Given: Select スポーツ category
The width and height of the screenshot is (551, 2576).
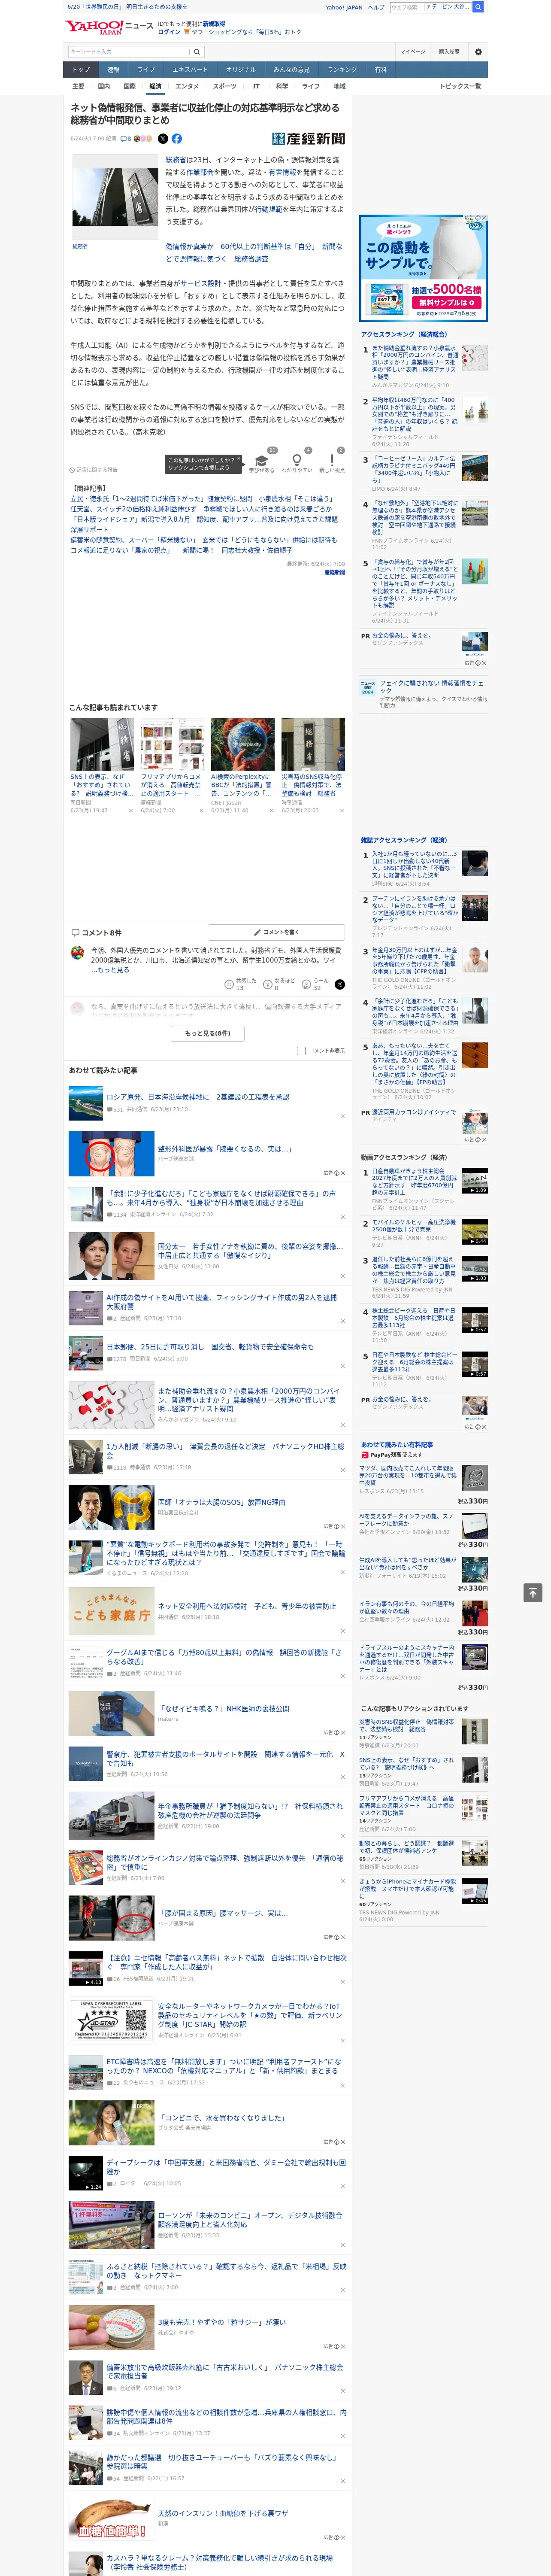Looking at the screenshot, I should coord(225,86).
